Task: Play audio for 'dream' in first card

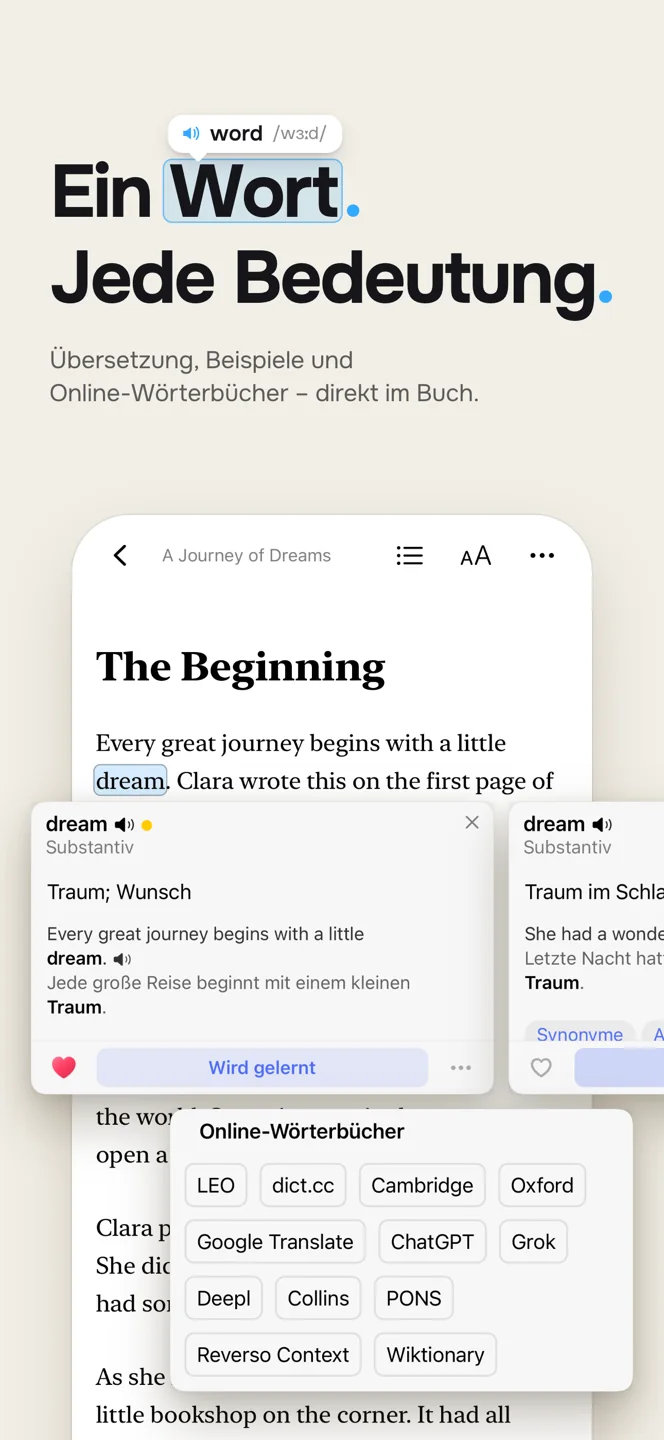Action: coord(124,825)
